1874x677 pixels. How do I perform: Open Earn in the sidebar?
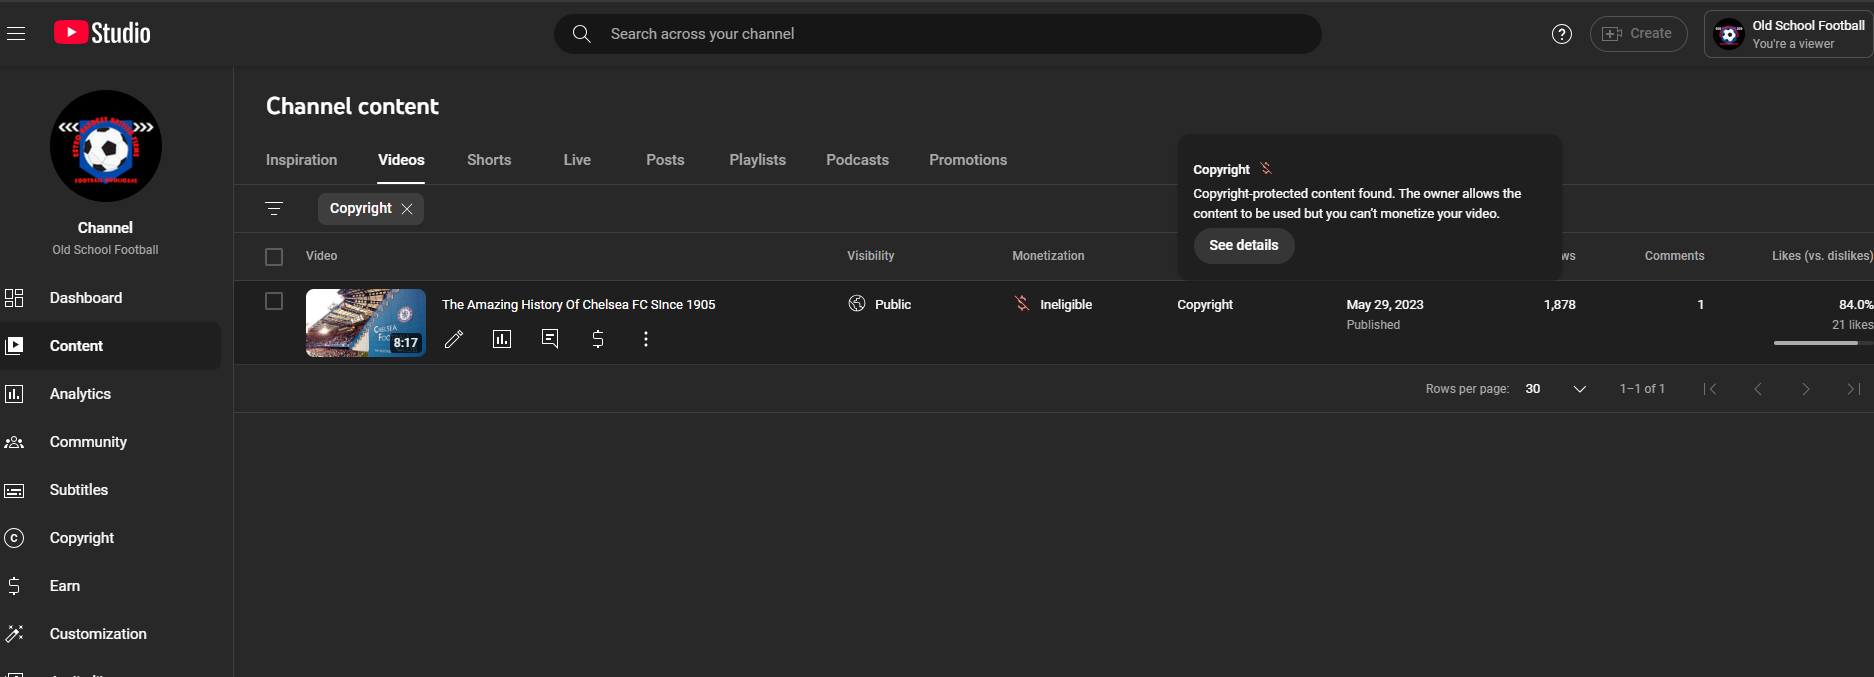click(x=110, y=586)
